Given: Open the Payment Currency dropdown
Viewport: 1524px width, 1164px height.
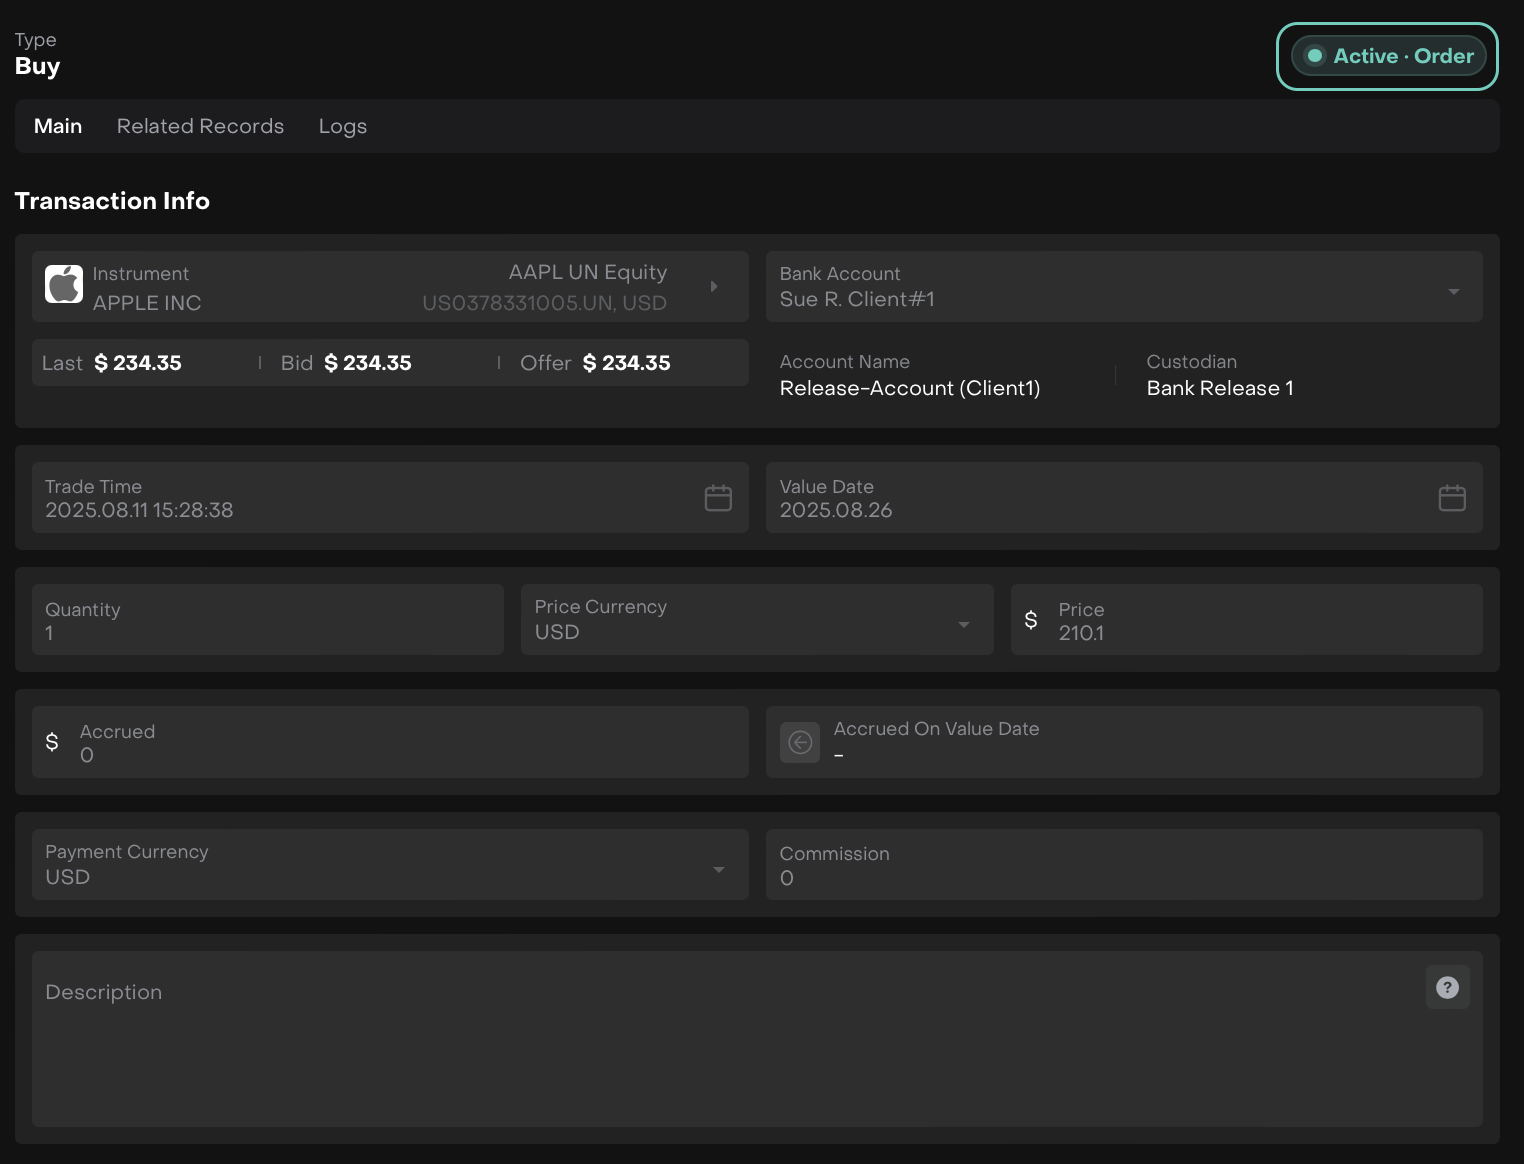Looking at the screenshot, I should tap(718, 870).
